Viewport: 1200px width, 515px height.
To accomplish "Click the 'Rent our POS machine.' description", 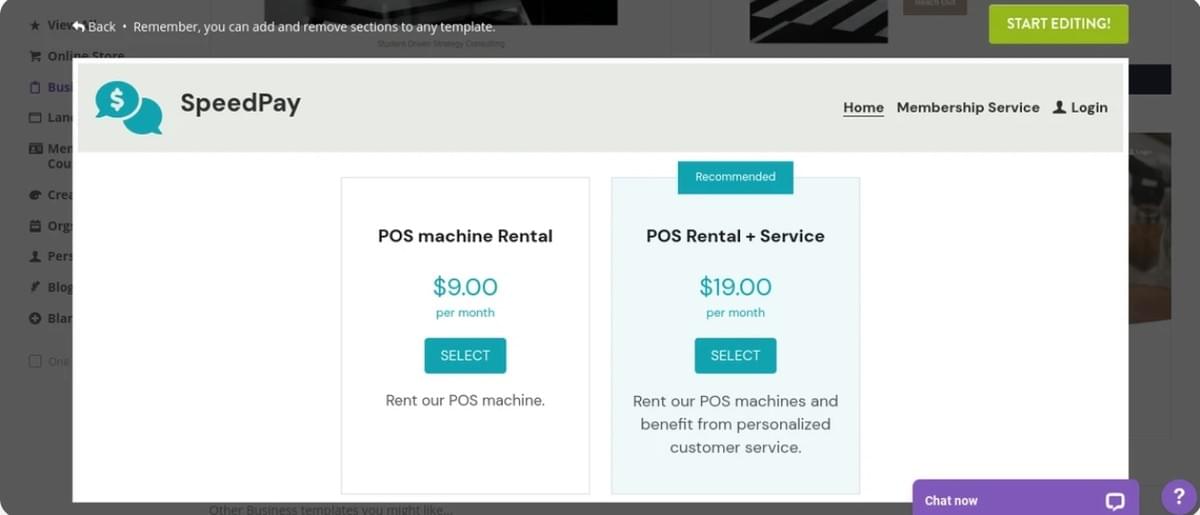I will pyautogui.click(x=465, y=400).
